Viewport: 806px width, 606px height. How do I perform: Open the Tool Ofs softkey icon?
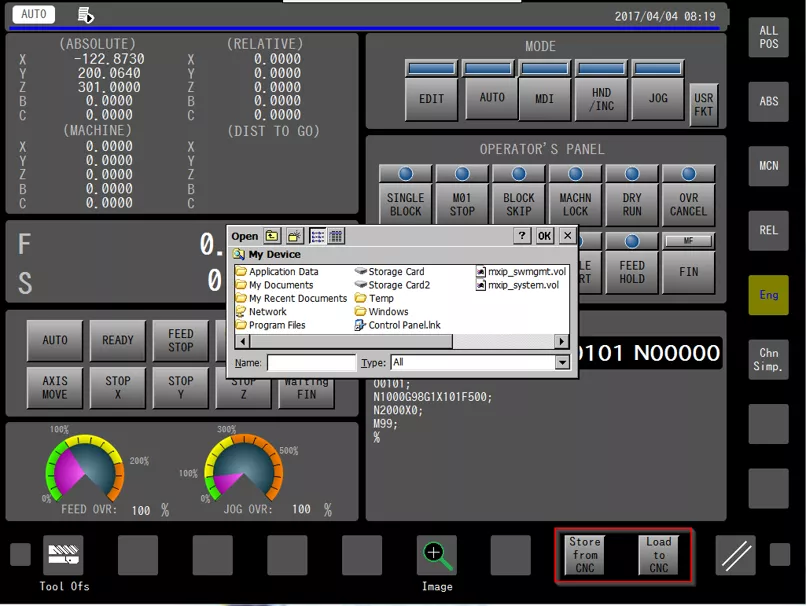tap(63, 555)
